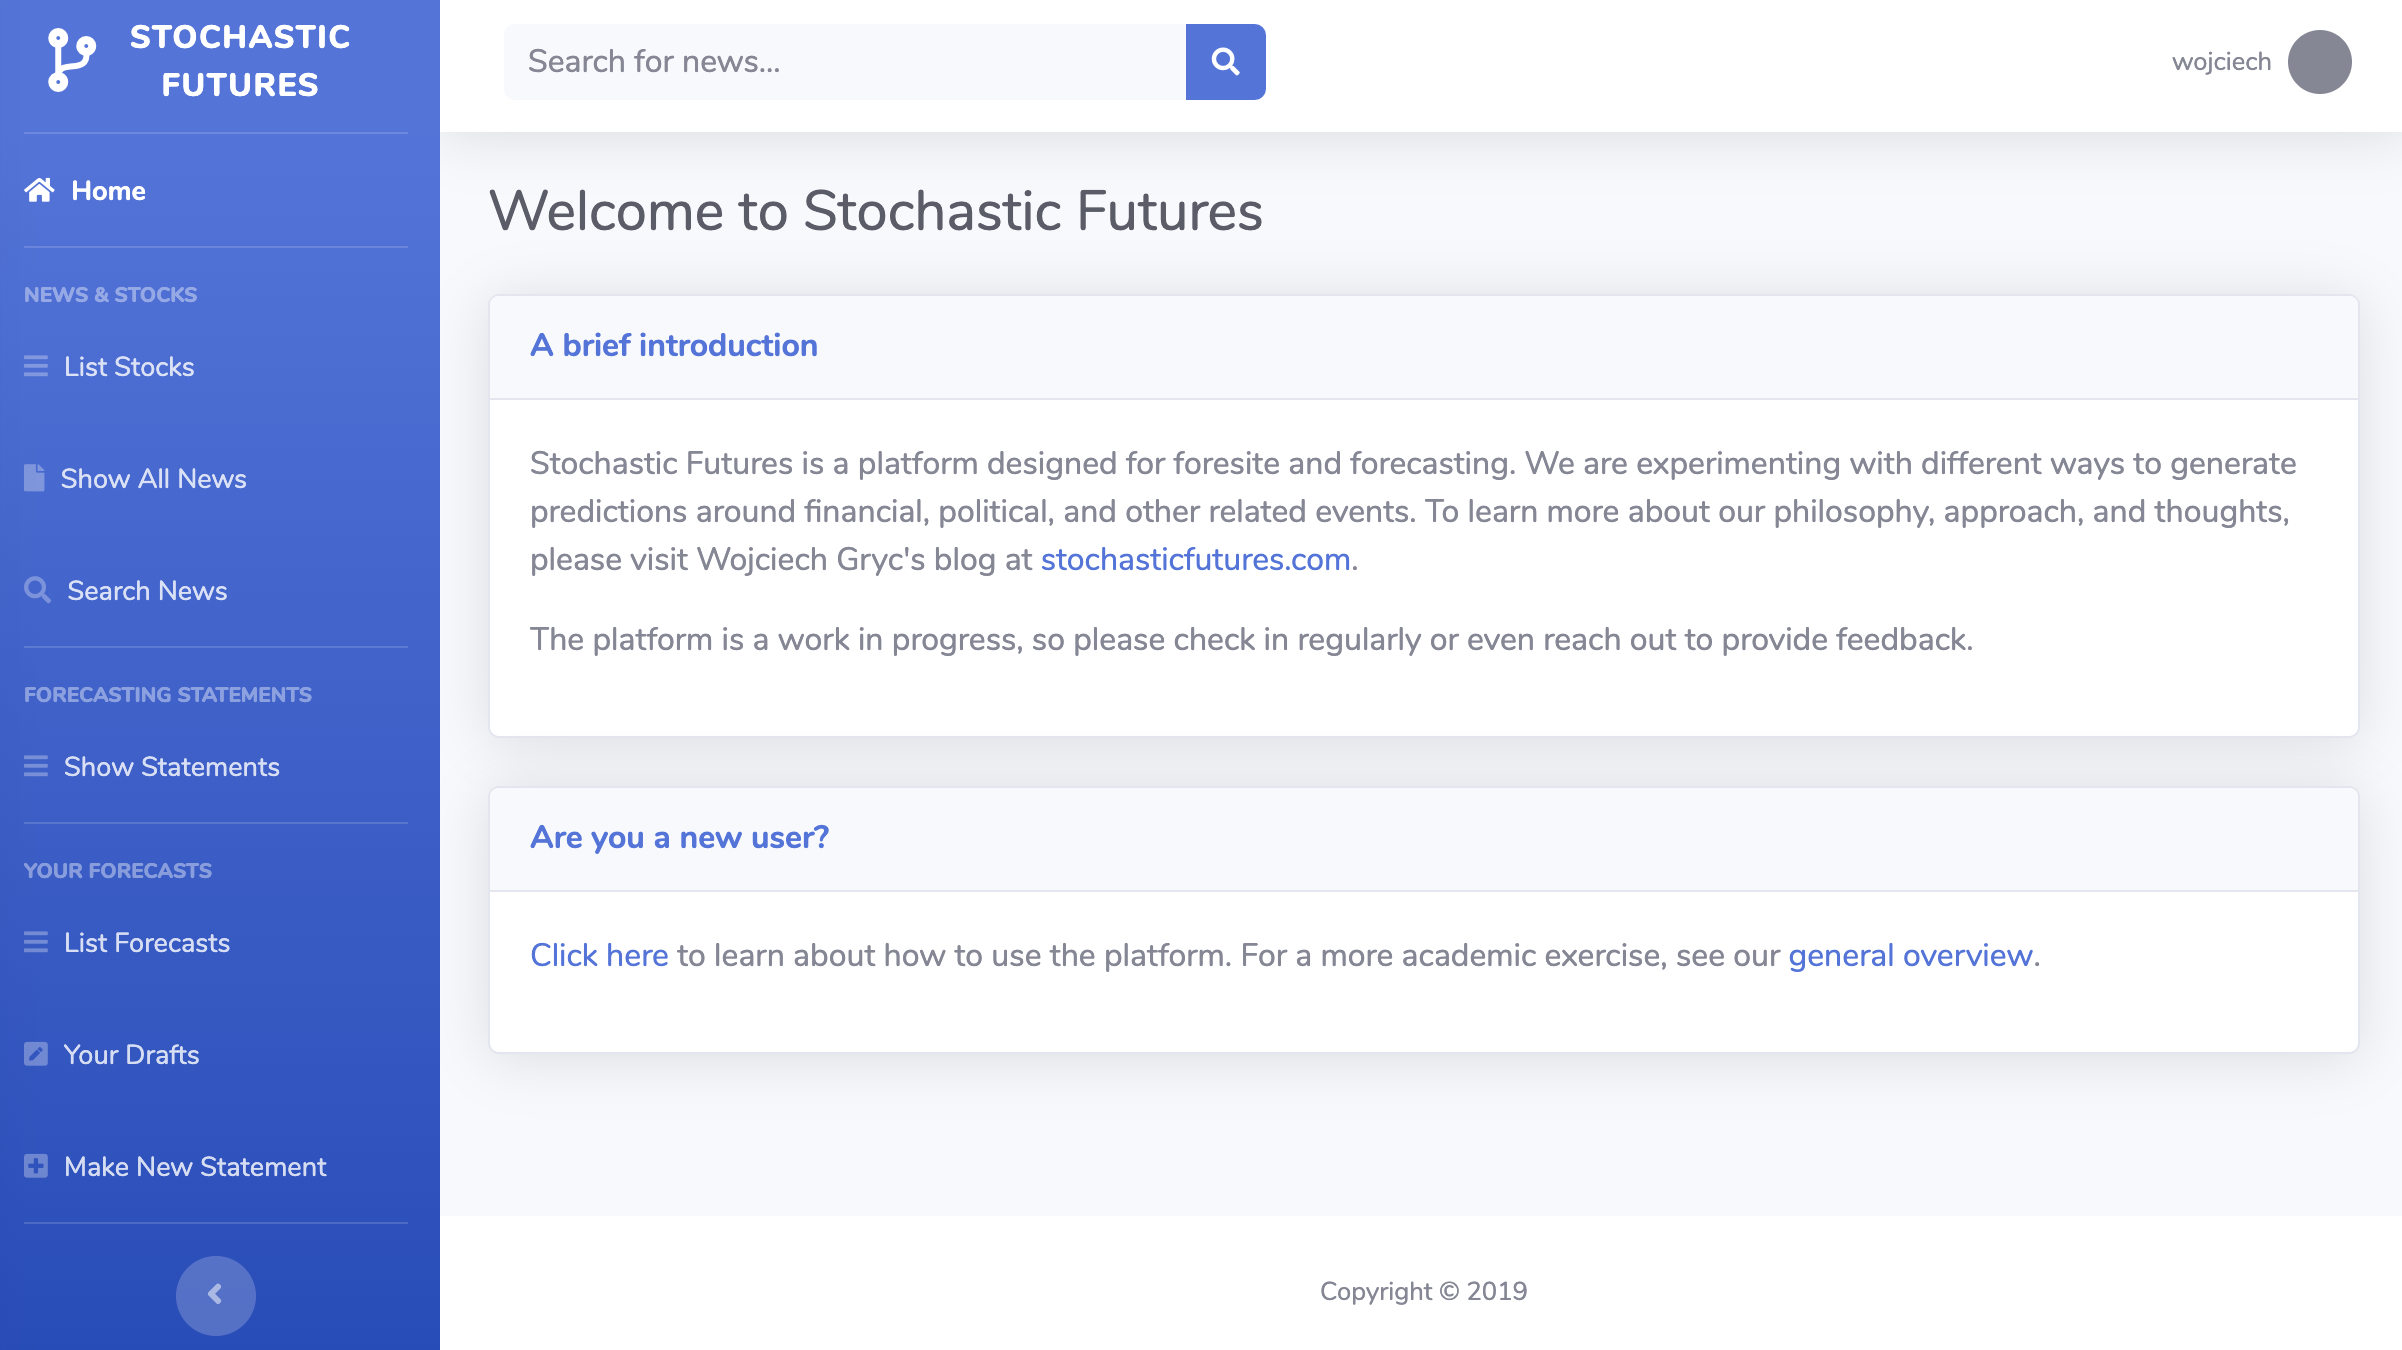Click the 'Welcome to Stochastic Futures' heading
This screenshot has width=2402, height=1350.
coord(875,211)
